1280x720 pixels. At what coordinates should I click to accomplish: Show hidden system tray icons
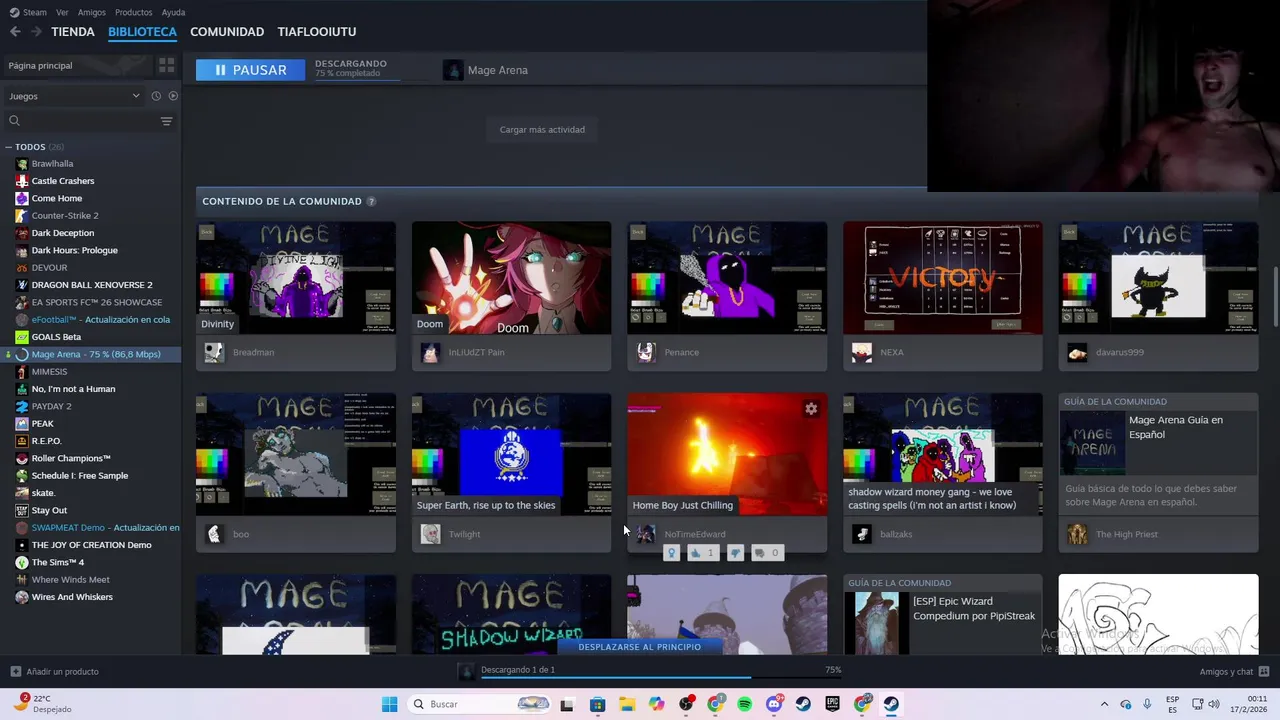pyautogui.click(x=1104, y=704)
